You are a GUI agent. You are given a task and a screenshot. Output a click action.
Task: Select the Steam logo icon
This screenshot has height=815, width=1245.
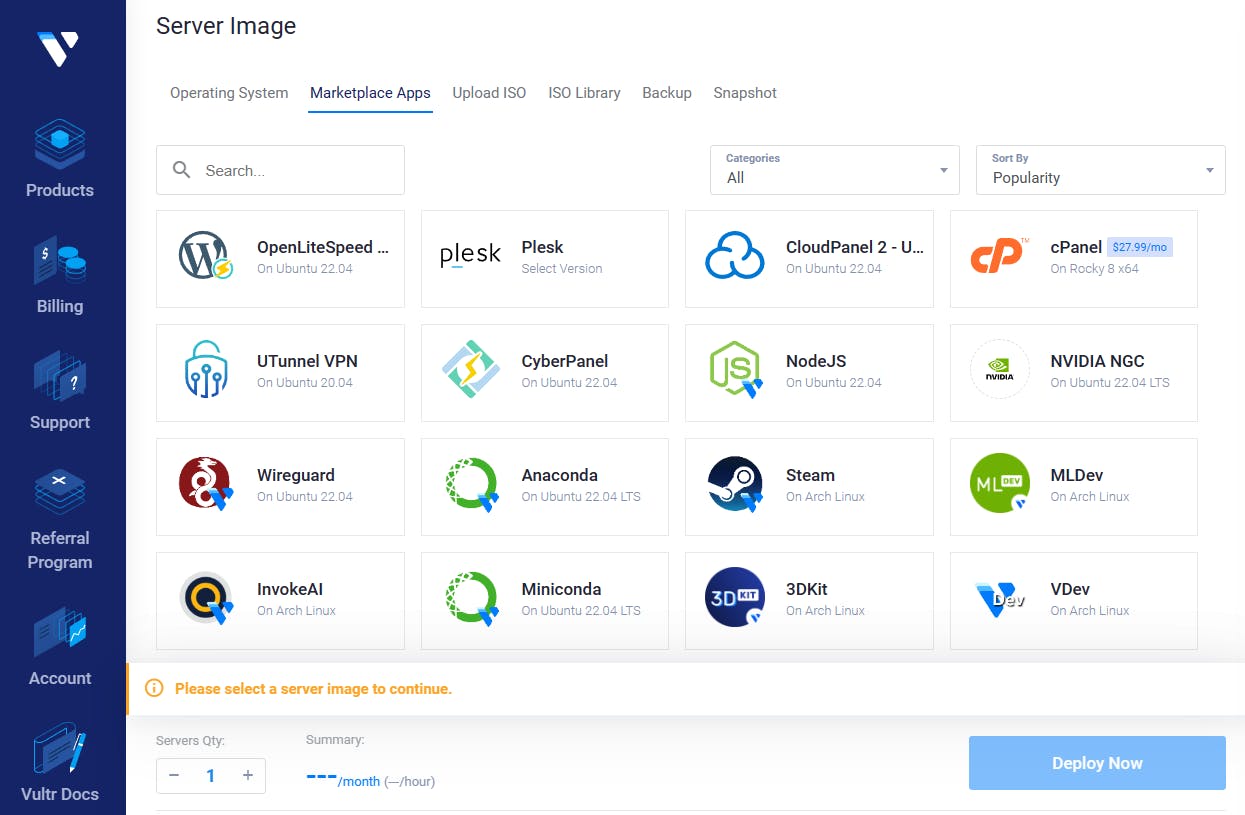[x=735, y=484]
